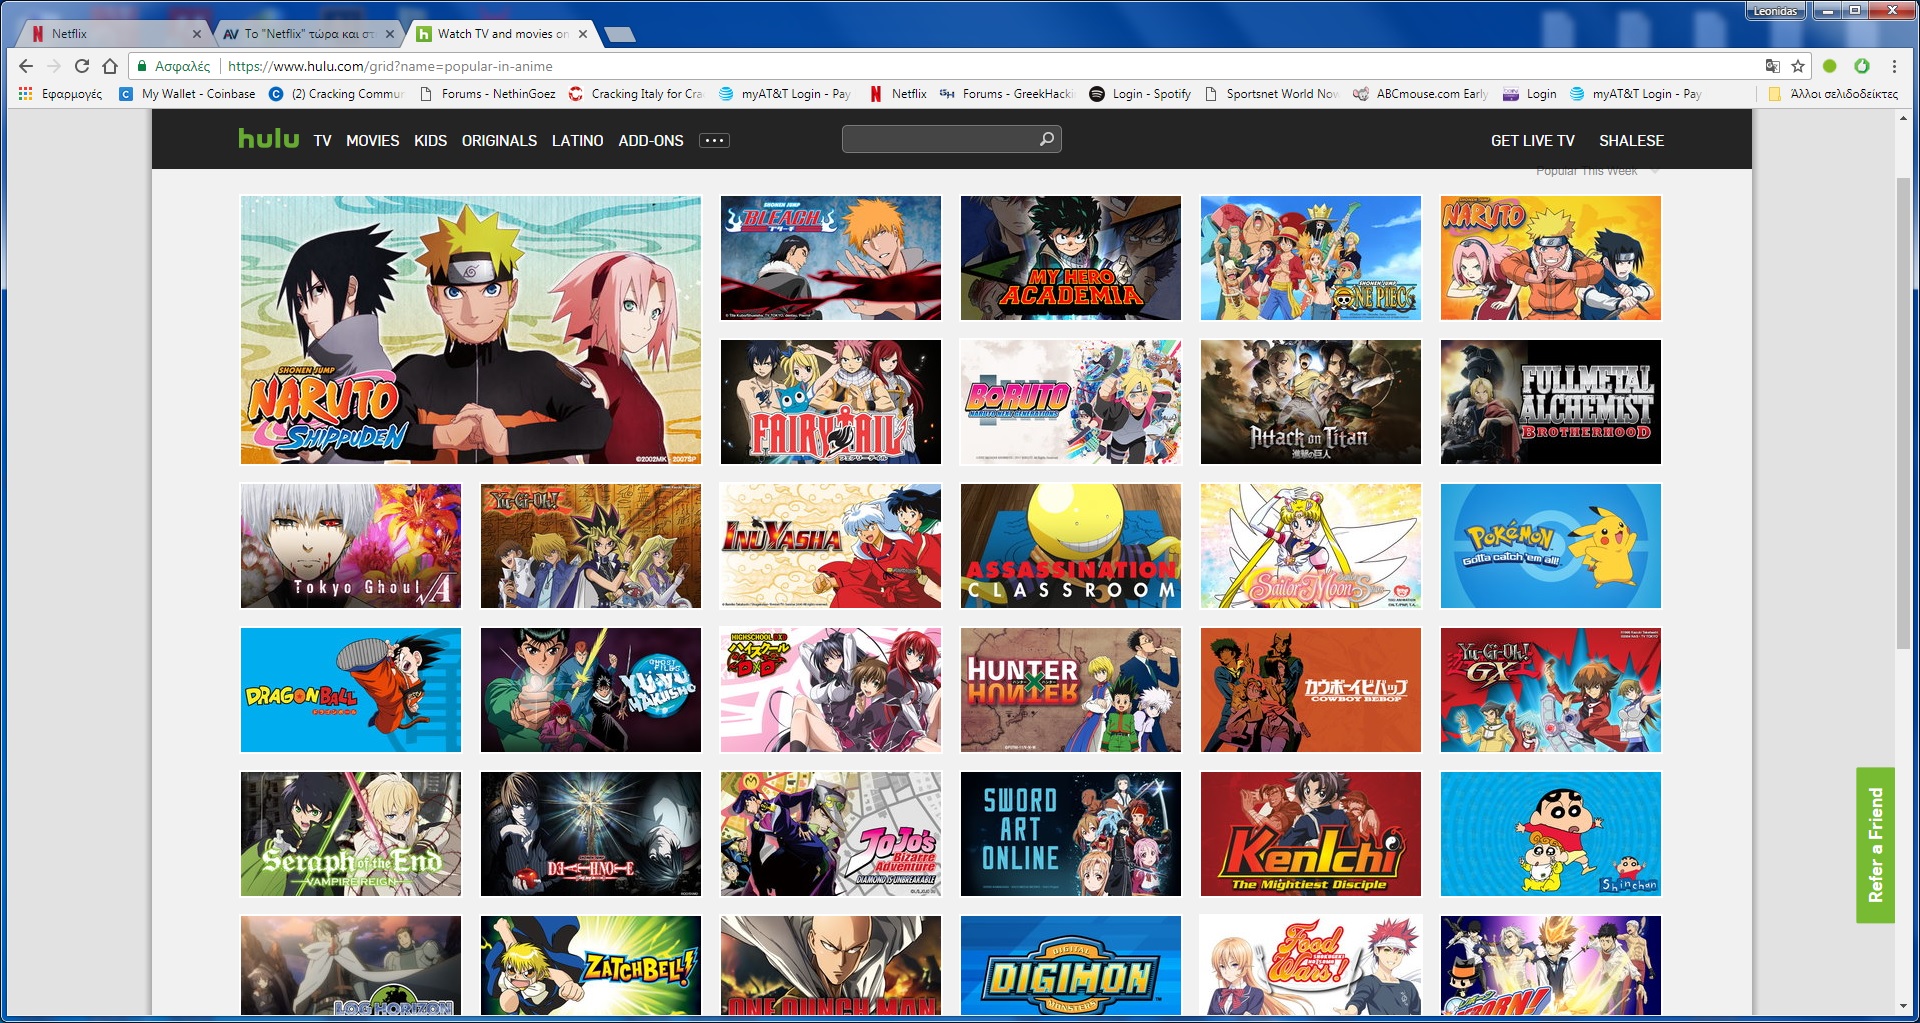Click the vertical scrollbar thumb
Viewport: 1920px width, 1023px height.
(x=1903, y=412)
